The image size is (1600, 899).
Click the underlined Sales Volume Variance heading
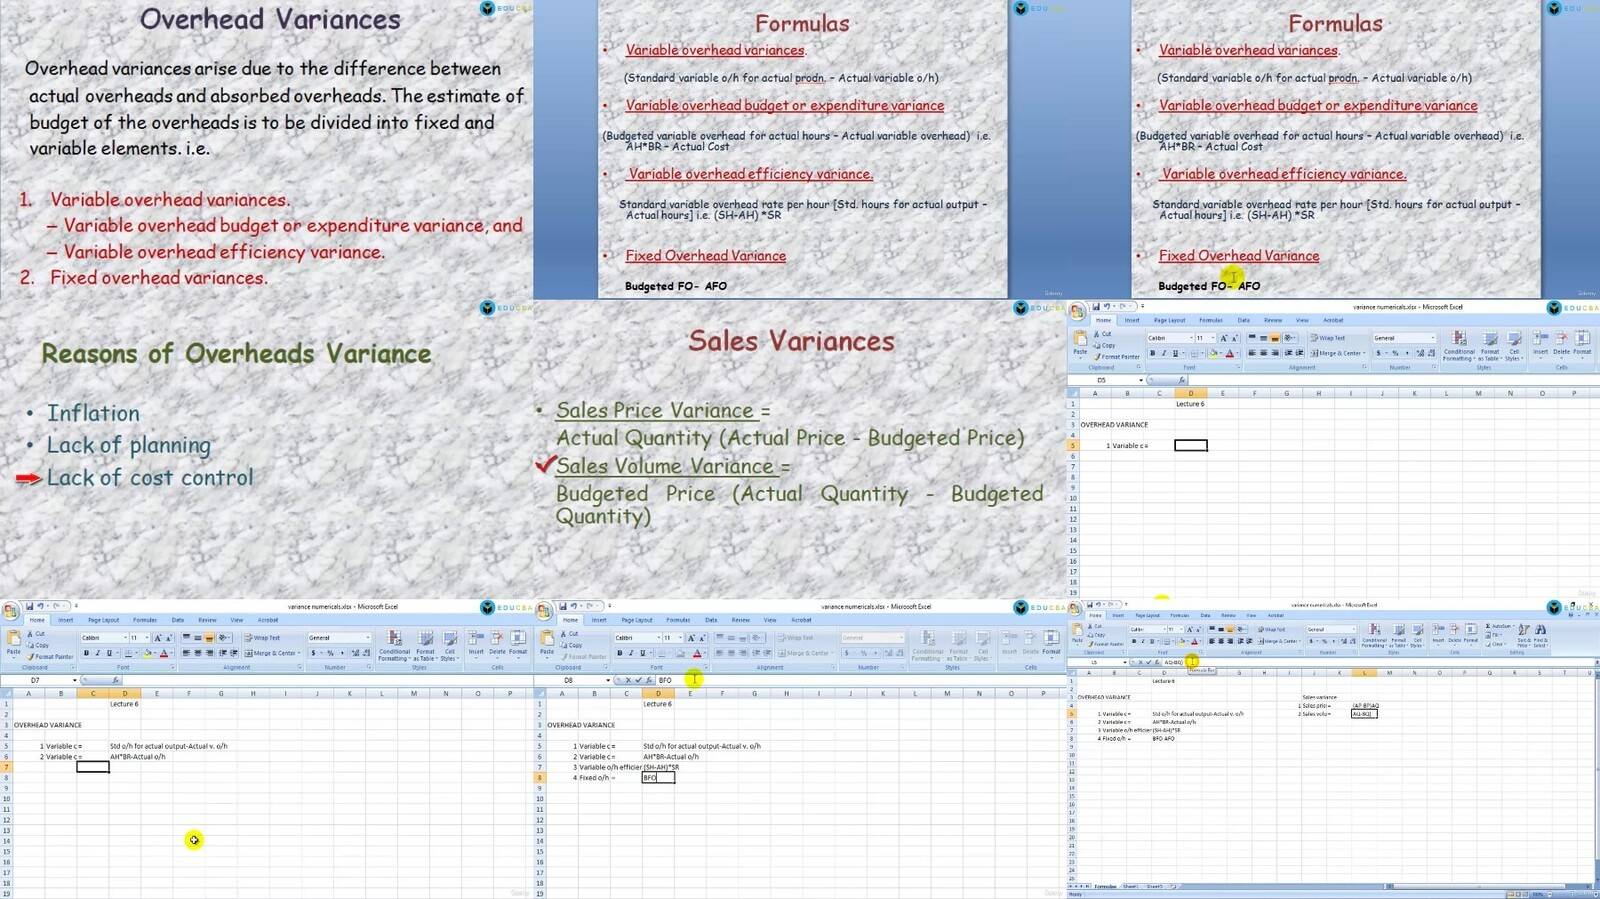coord(665,466)
